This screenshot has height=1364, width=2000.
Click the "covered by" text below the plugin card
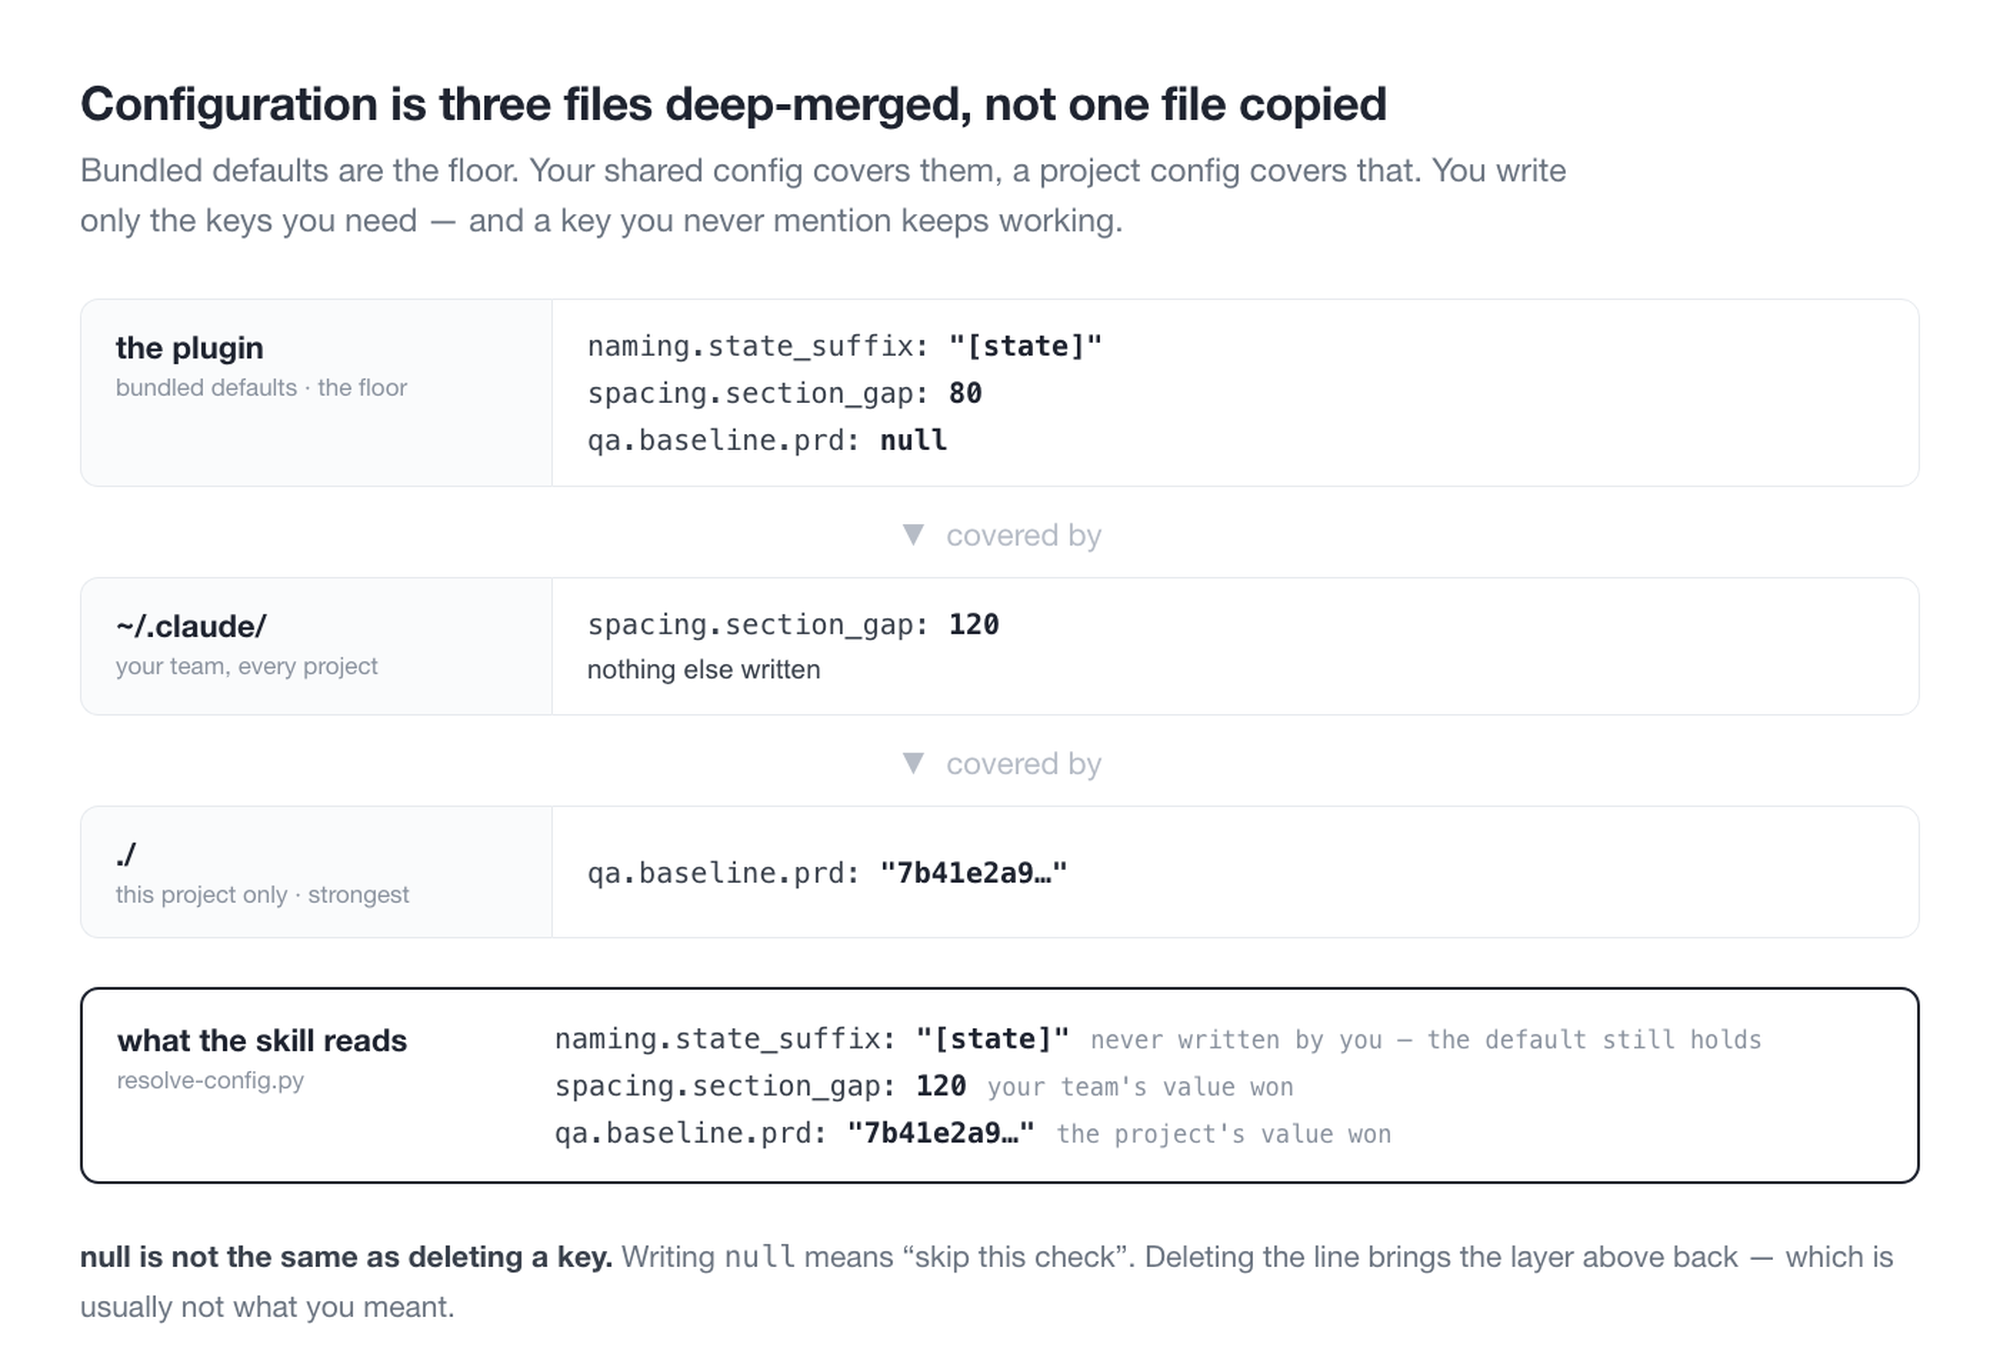pos(1024,536)
